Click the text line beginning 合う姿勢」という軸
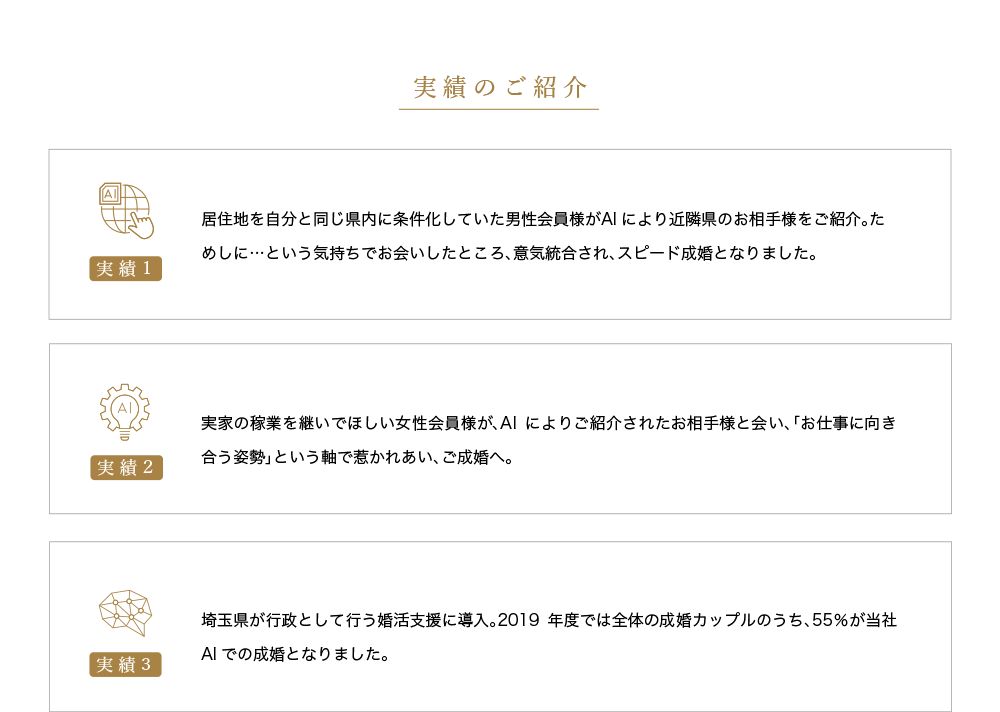The height and width of the screenshot is (712, 1000). [x=357, y=457]
